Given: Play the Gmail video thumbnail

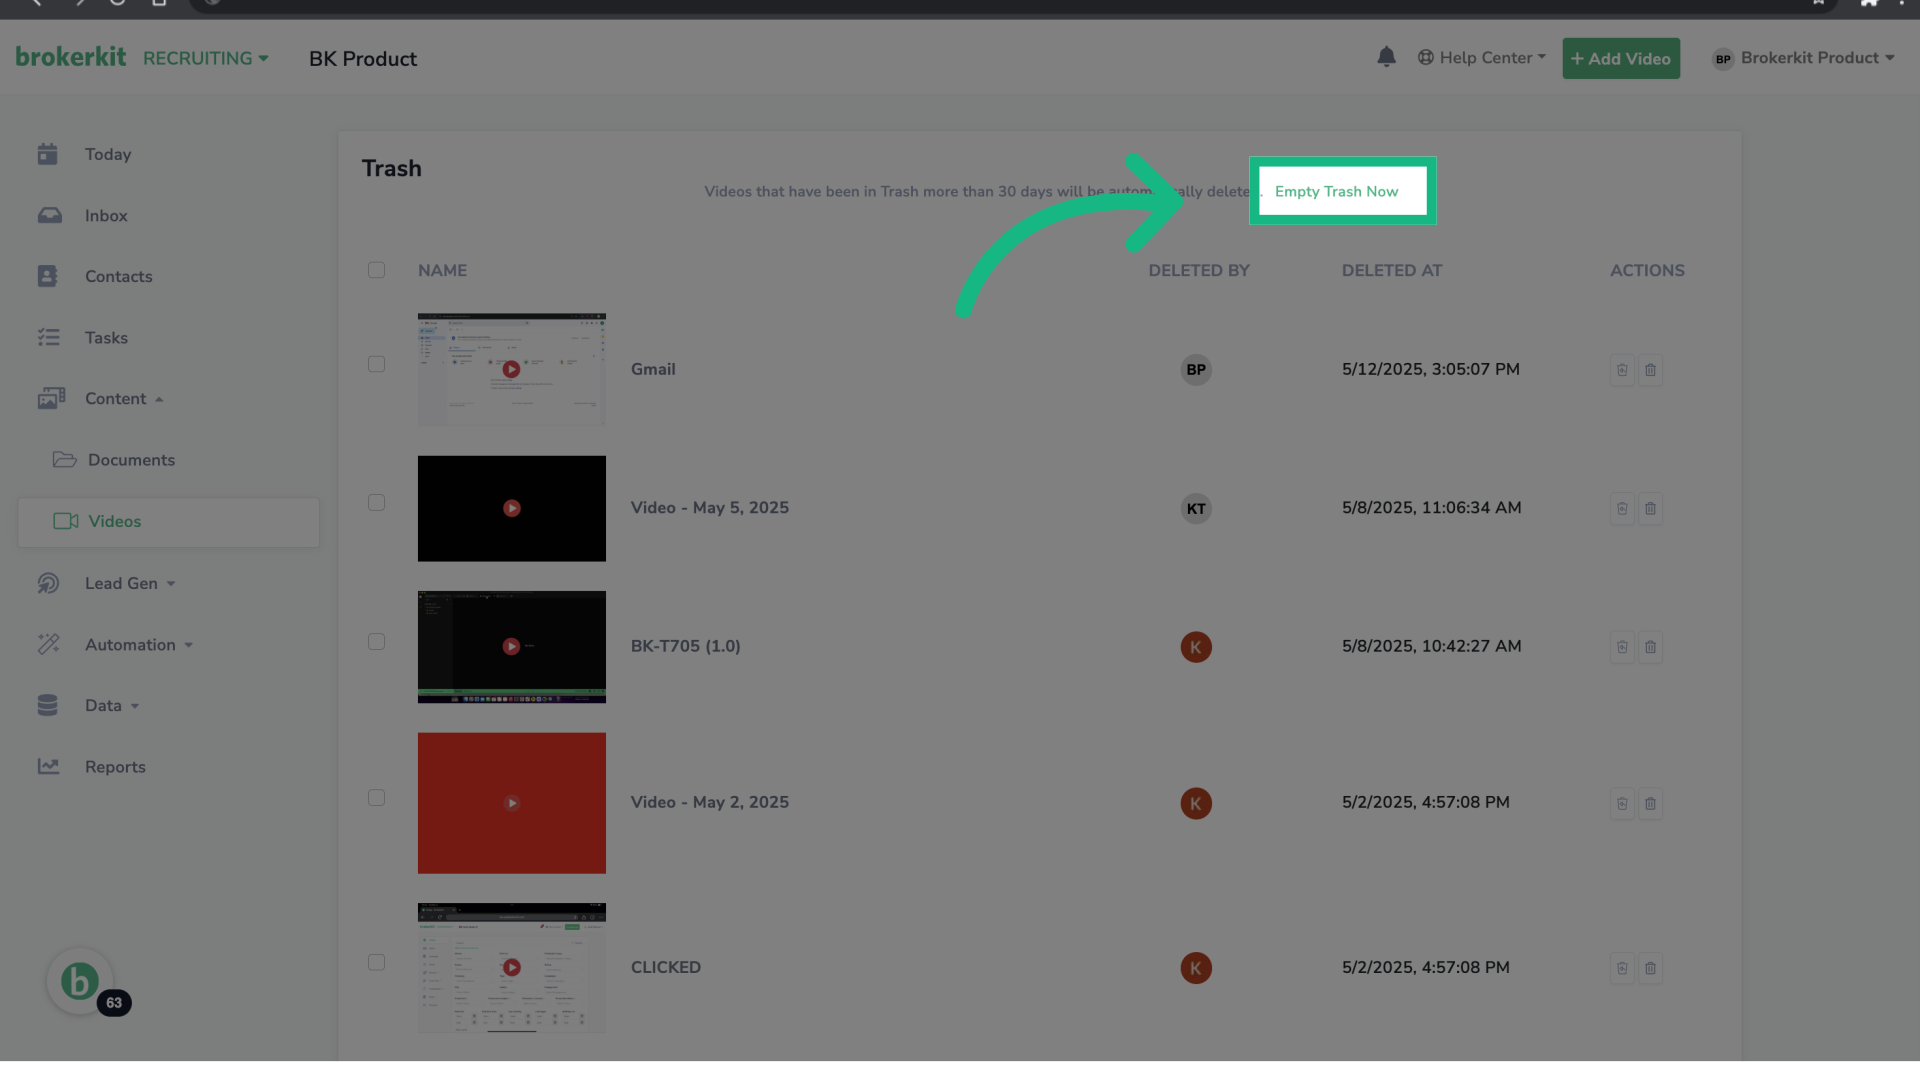Looking at the screenshot, I should pos(511,369).
